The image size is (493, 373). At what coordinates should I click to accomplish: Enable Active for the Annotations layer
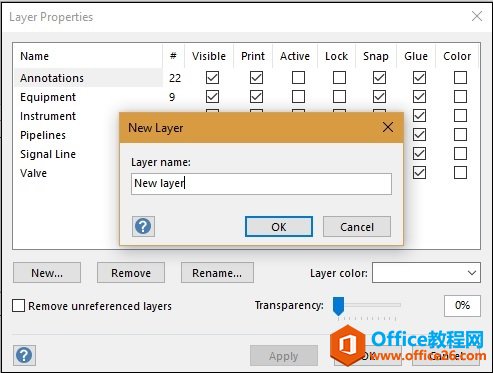click(298, 78)
